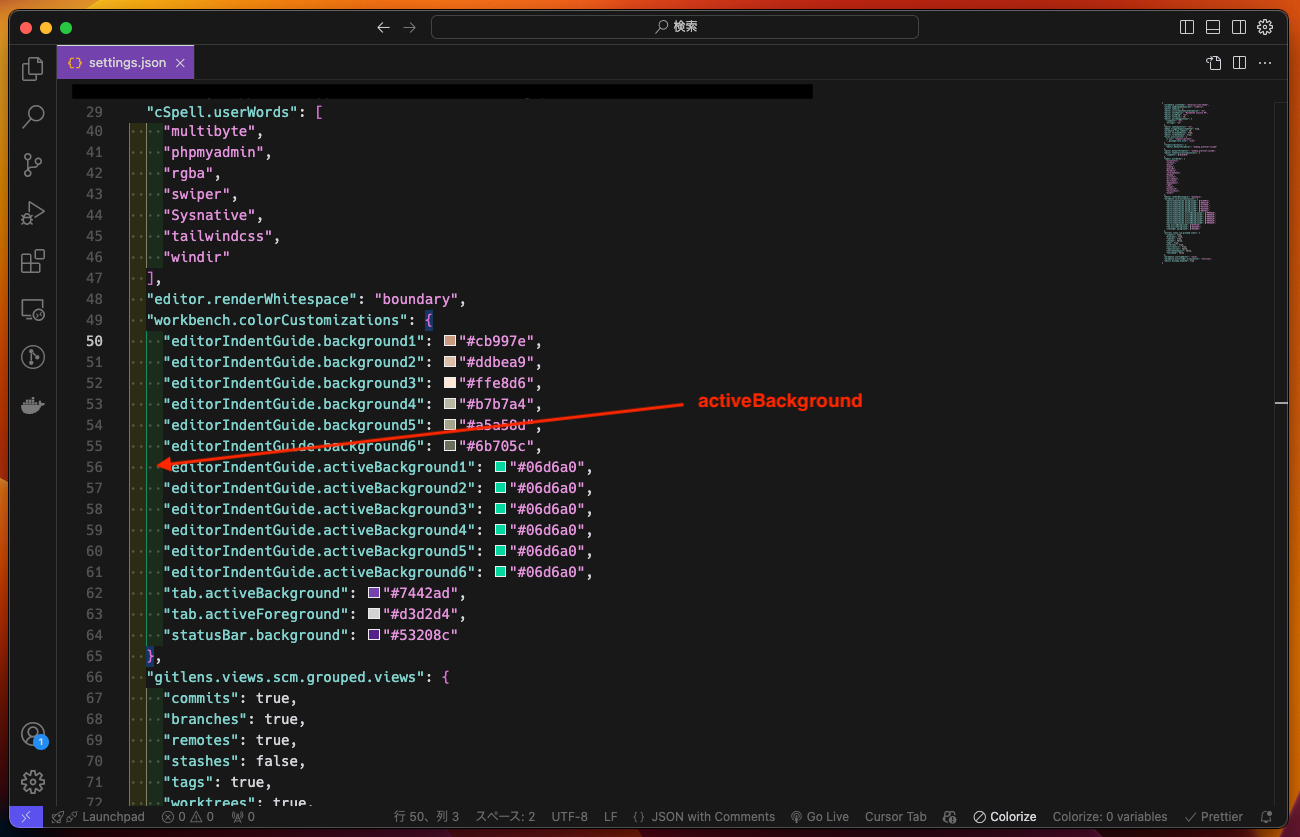Open the Source Control view
Screen dimensions: 1300x837
(x=33, y=165)
